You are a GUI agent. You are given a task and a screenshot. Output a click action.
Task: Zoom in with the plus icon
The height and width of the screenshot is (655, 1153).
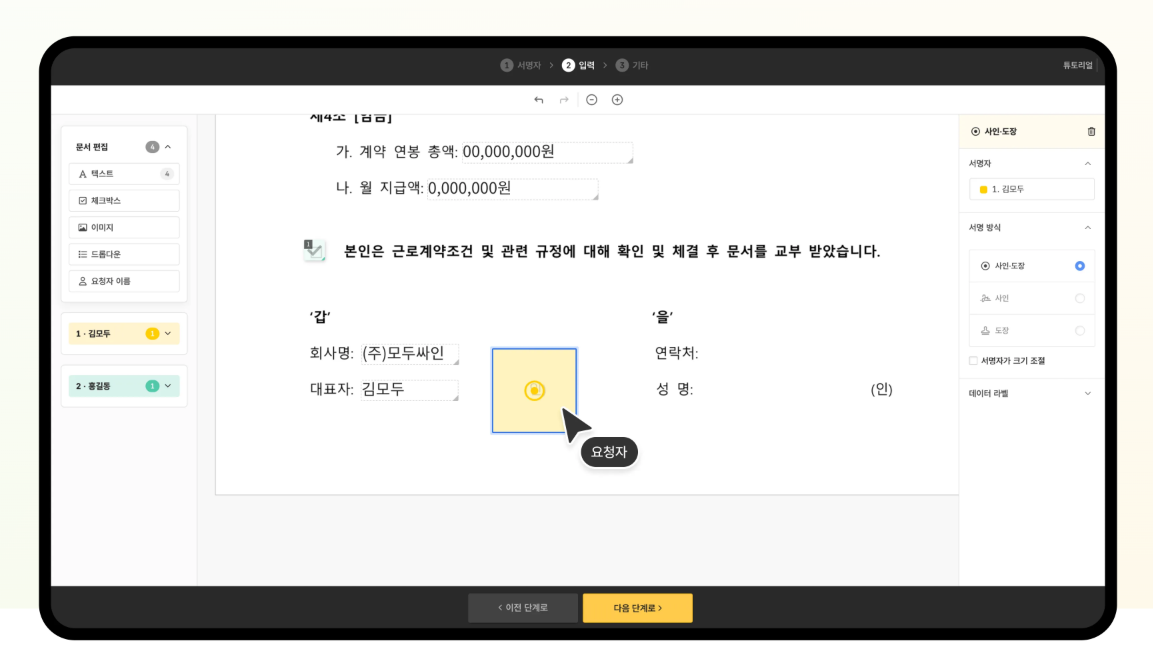[x=617, y=100]
